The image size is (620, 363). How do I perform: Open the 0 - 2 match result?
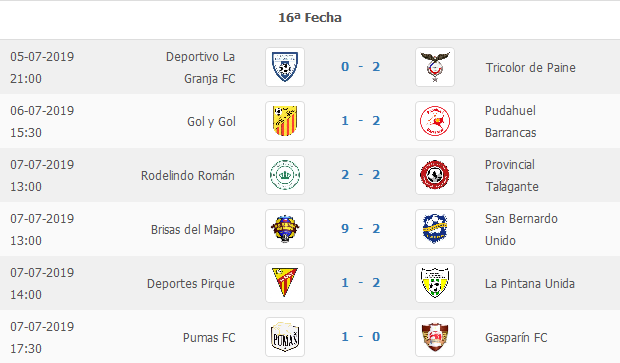pos(361,67)
